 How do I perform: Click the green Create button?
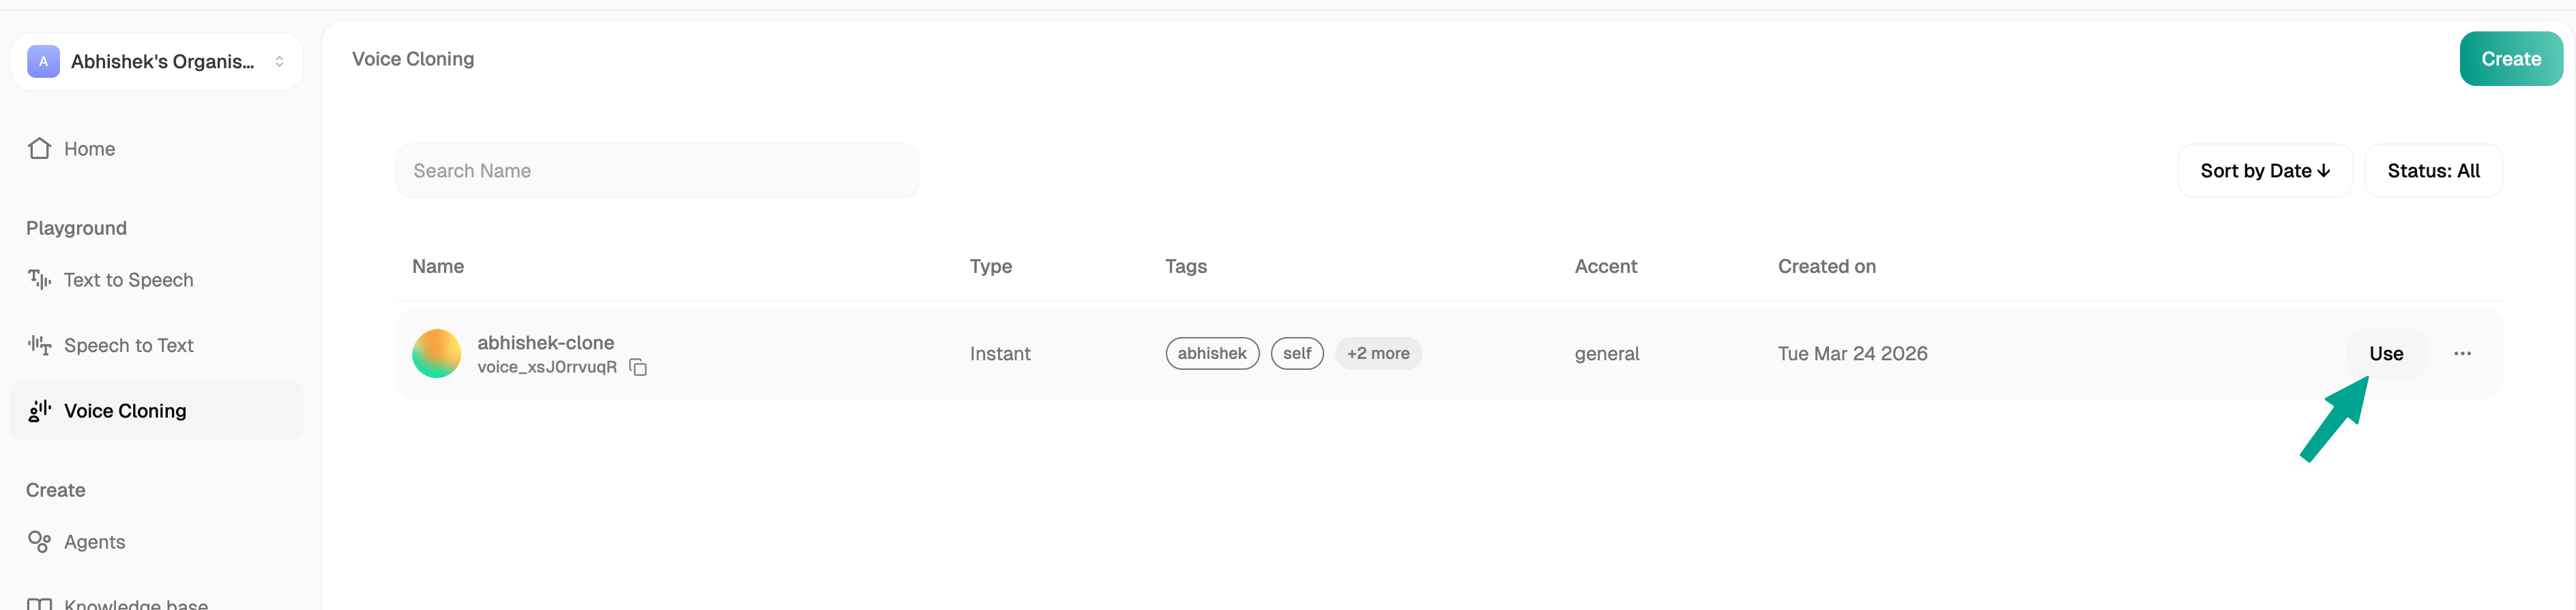pyautogui.click(x=2511, y=59)
